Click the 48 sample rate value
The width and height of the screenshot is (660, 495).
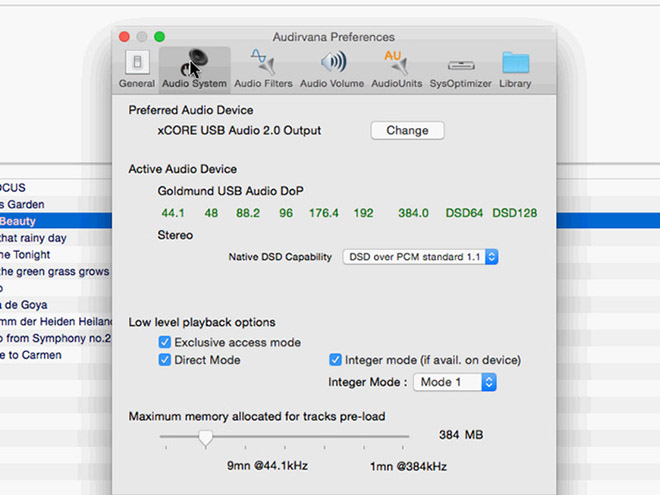click(x=211, y=213)
